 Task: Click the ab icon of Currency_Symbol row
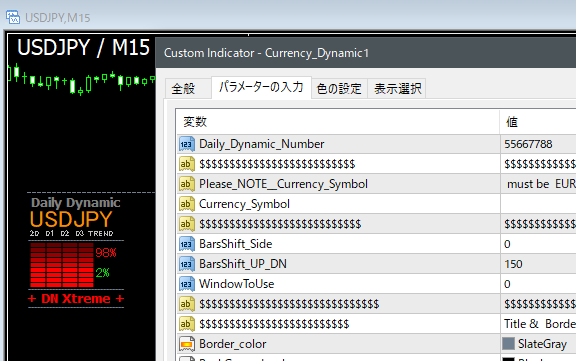[x=187, y=204]
